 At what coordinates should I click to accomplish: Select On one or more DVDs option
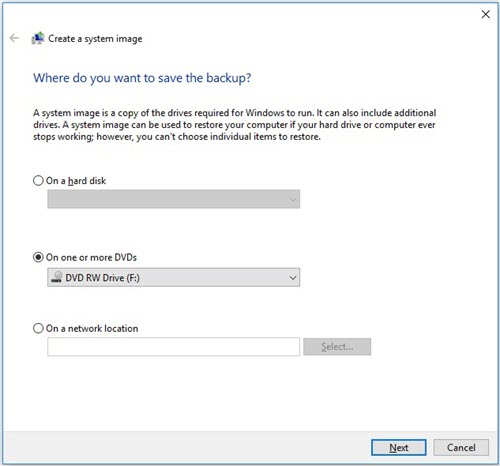(x=38, y=257)
